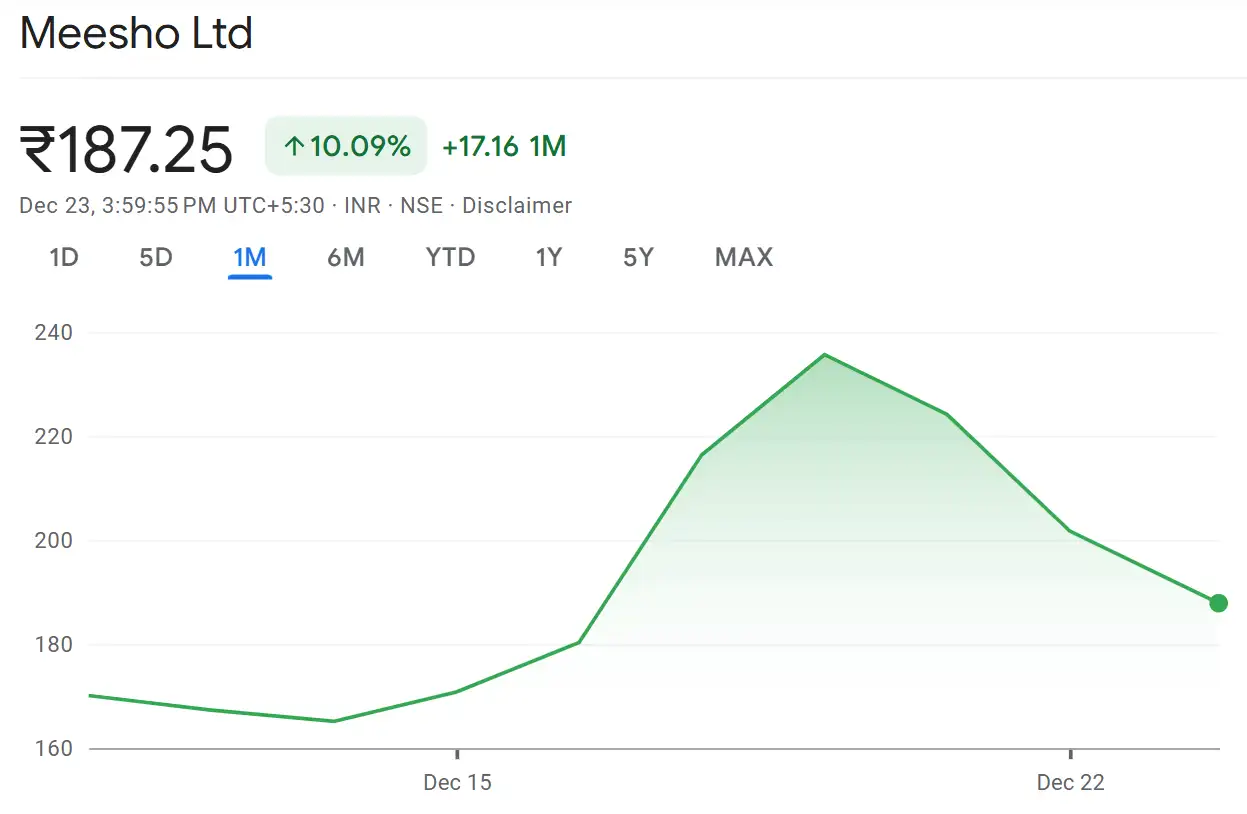Select the 1M range tab
Viewport: 1247px width, 814px height.
pos(249,258)
